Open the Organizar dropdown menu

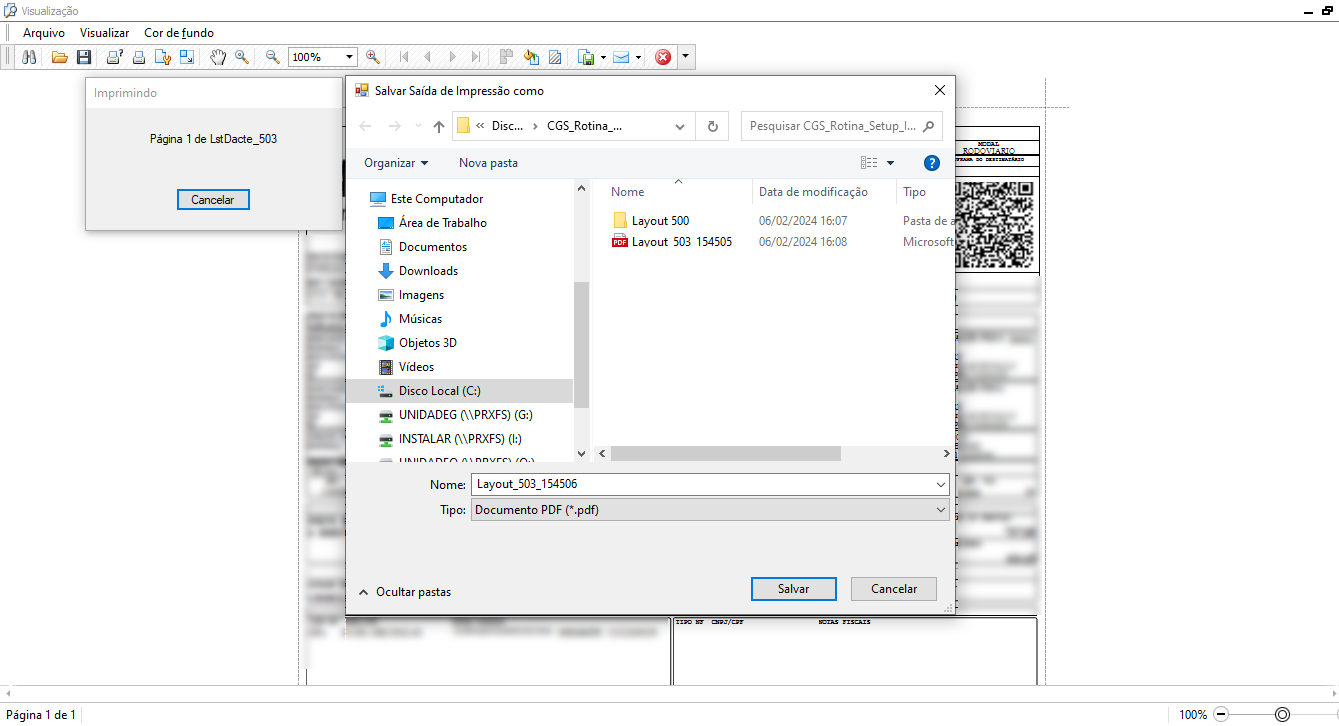tap(396, 163)
